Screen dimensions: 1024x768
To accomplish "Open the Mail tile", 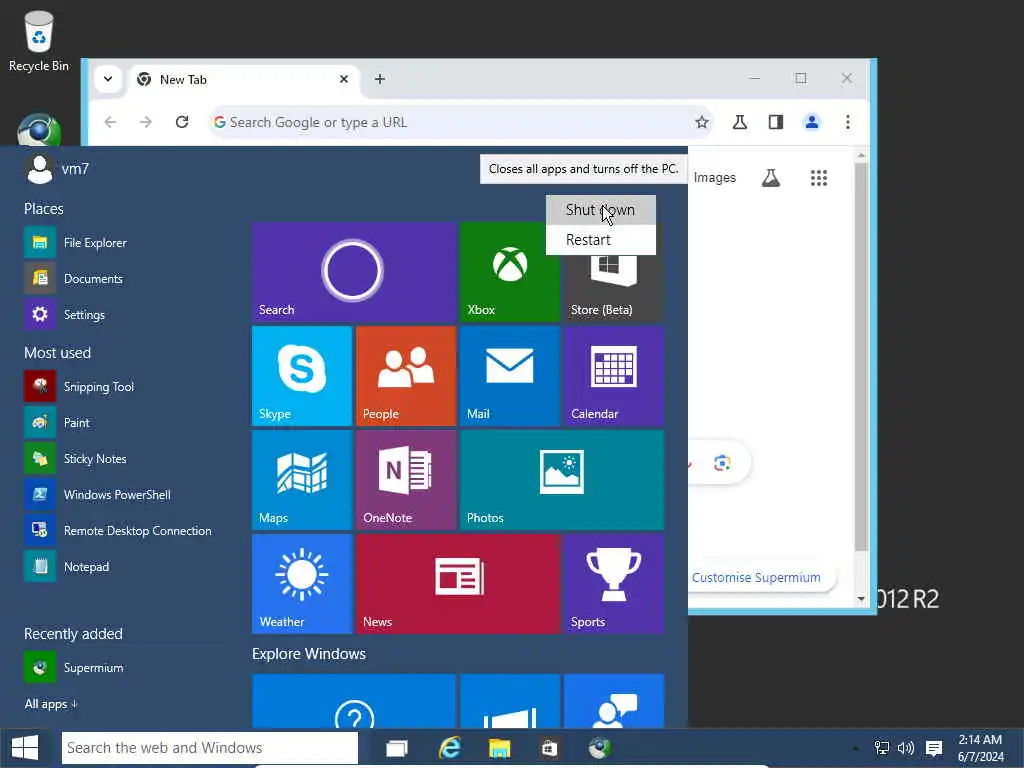I will pos(509,376).
